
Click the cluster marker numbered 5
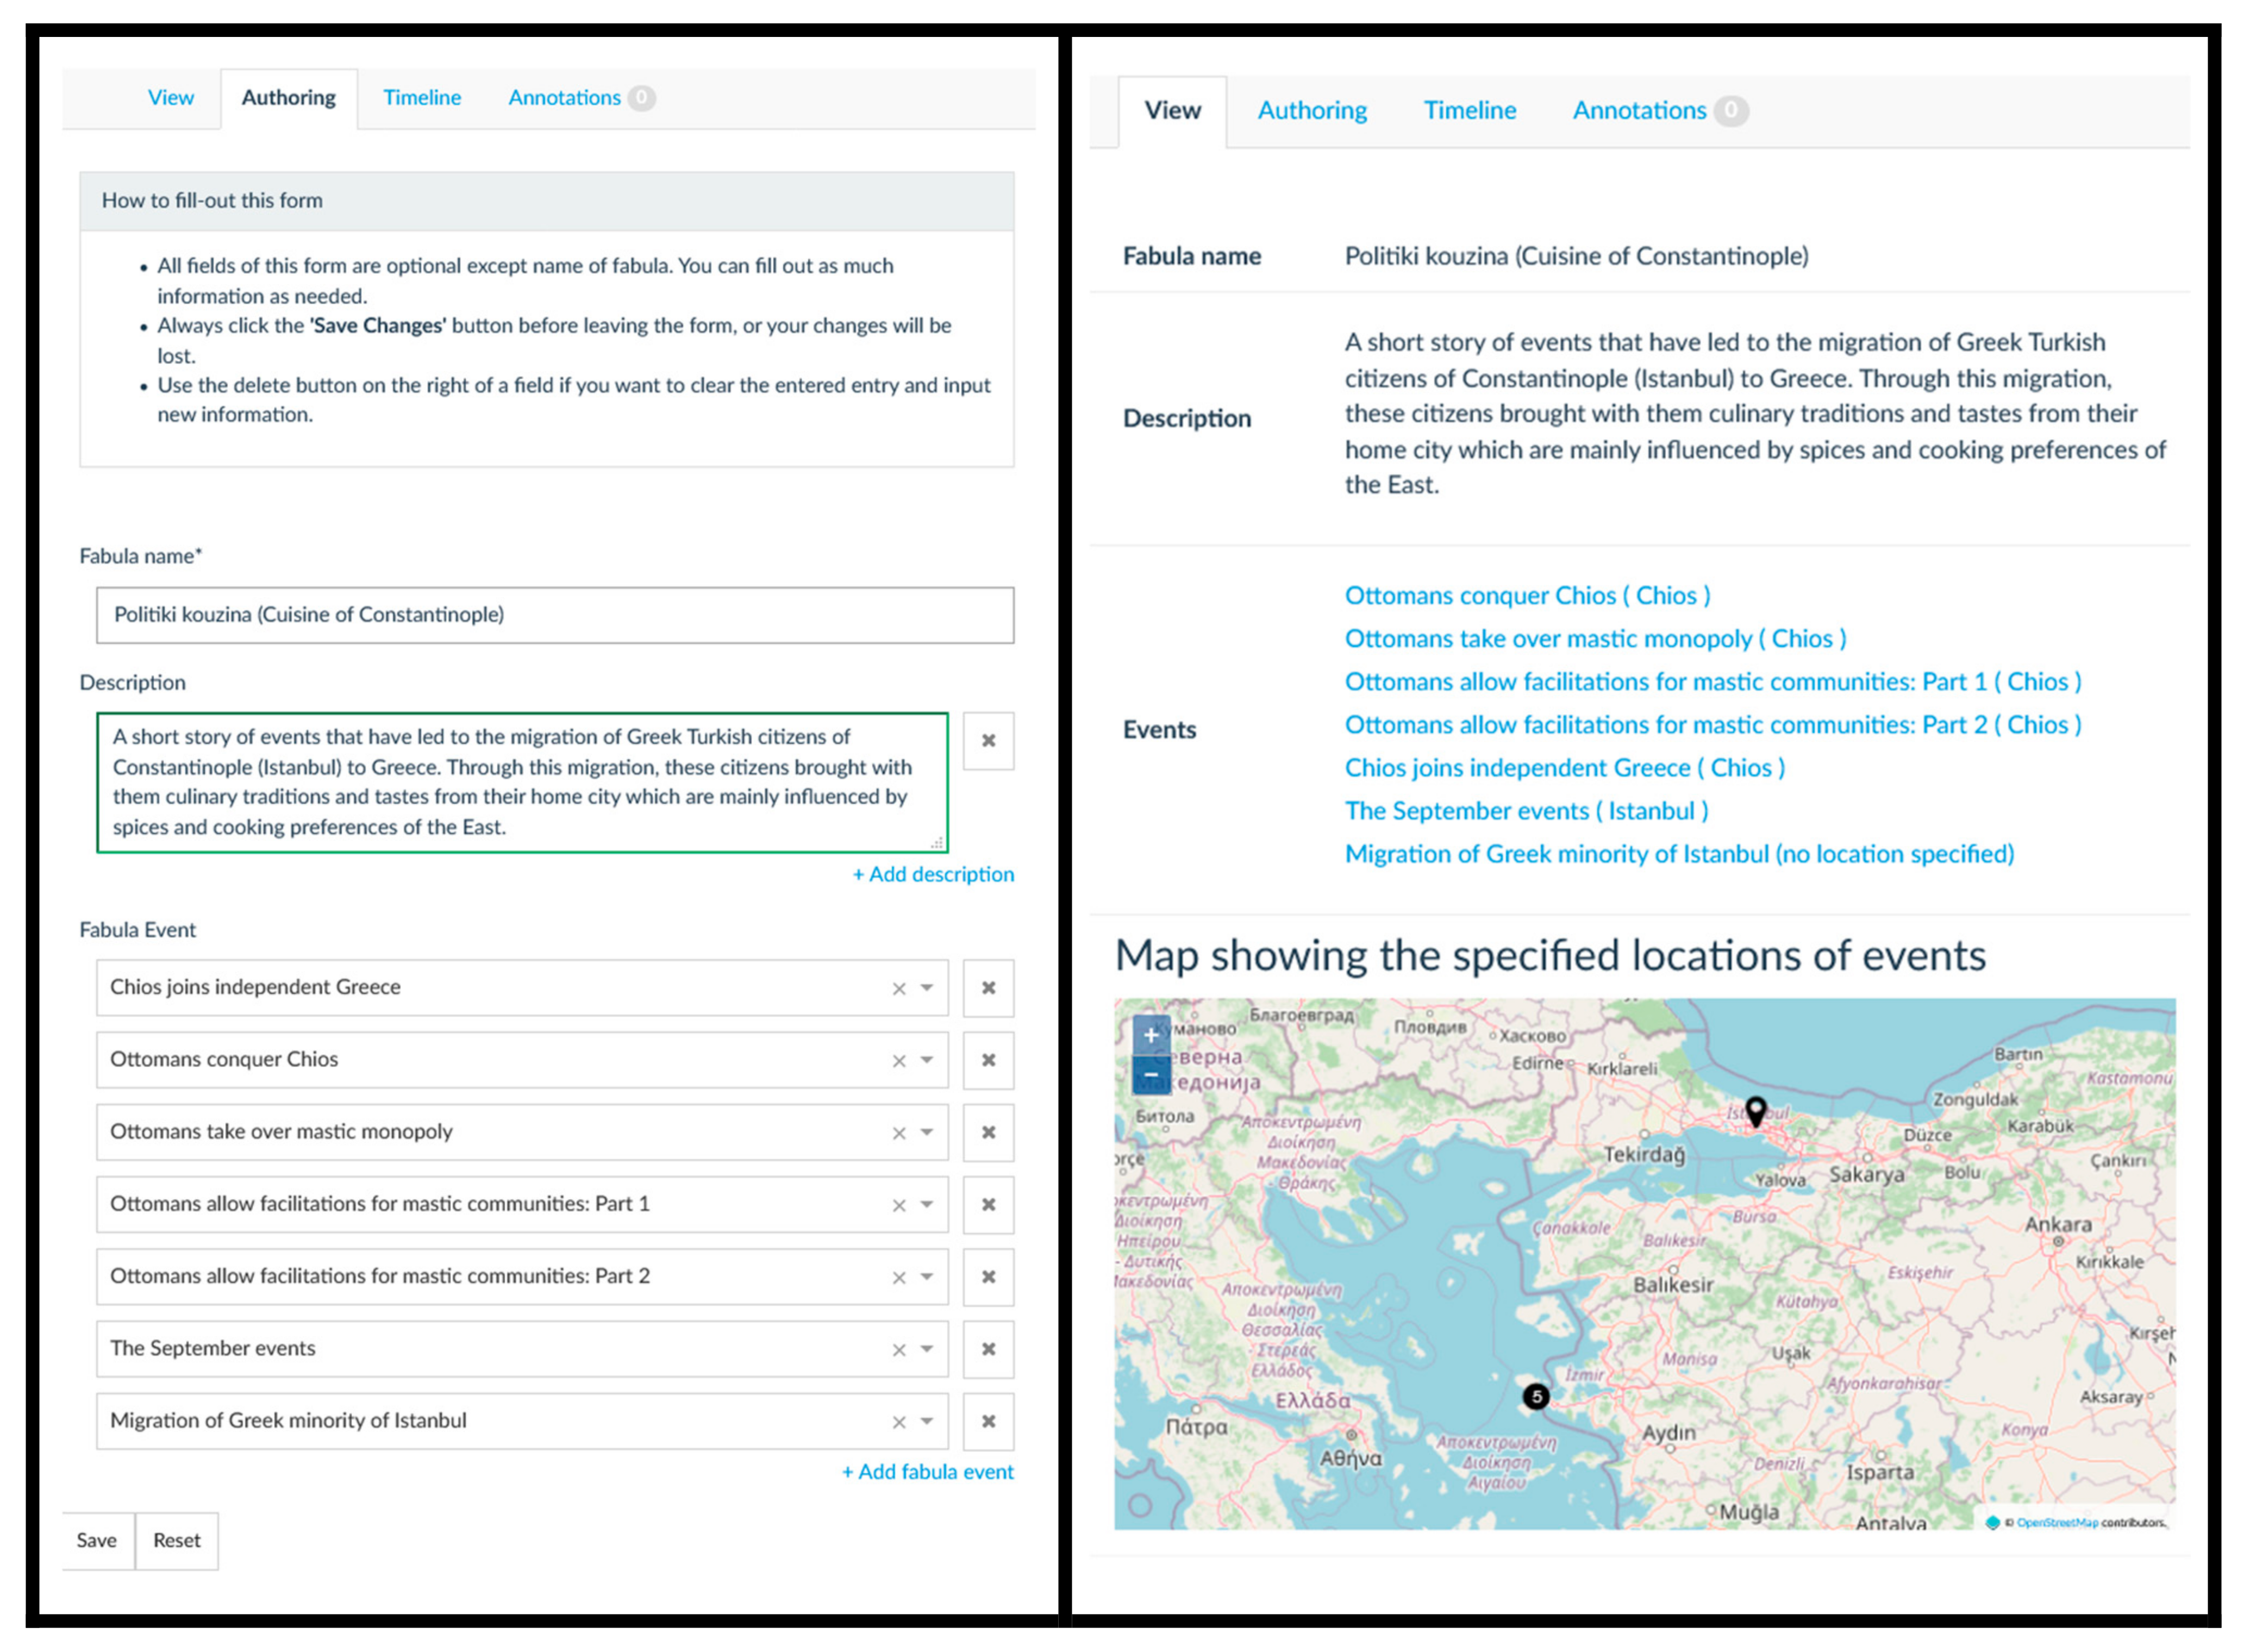(1536, 1396)
